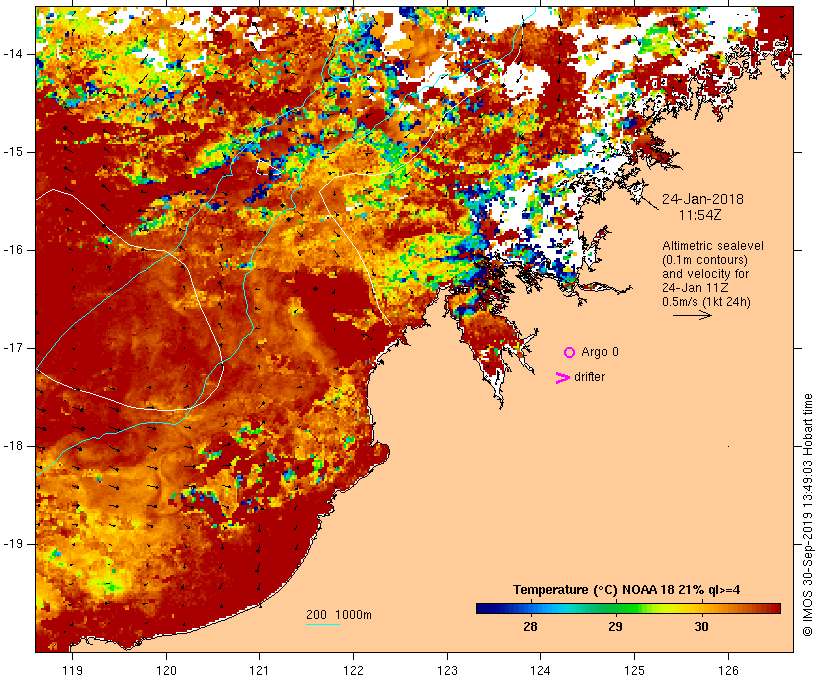
Task: Click longitude label 125
Action: pos(635,670)
